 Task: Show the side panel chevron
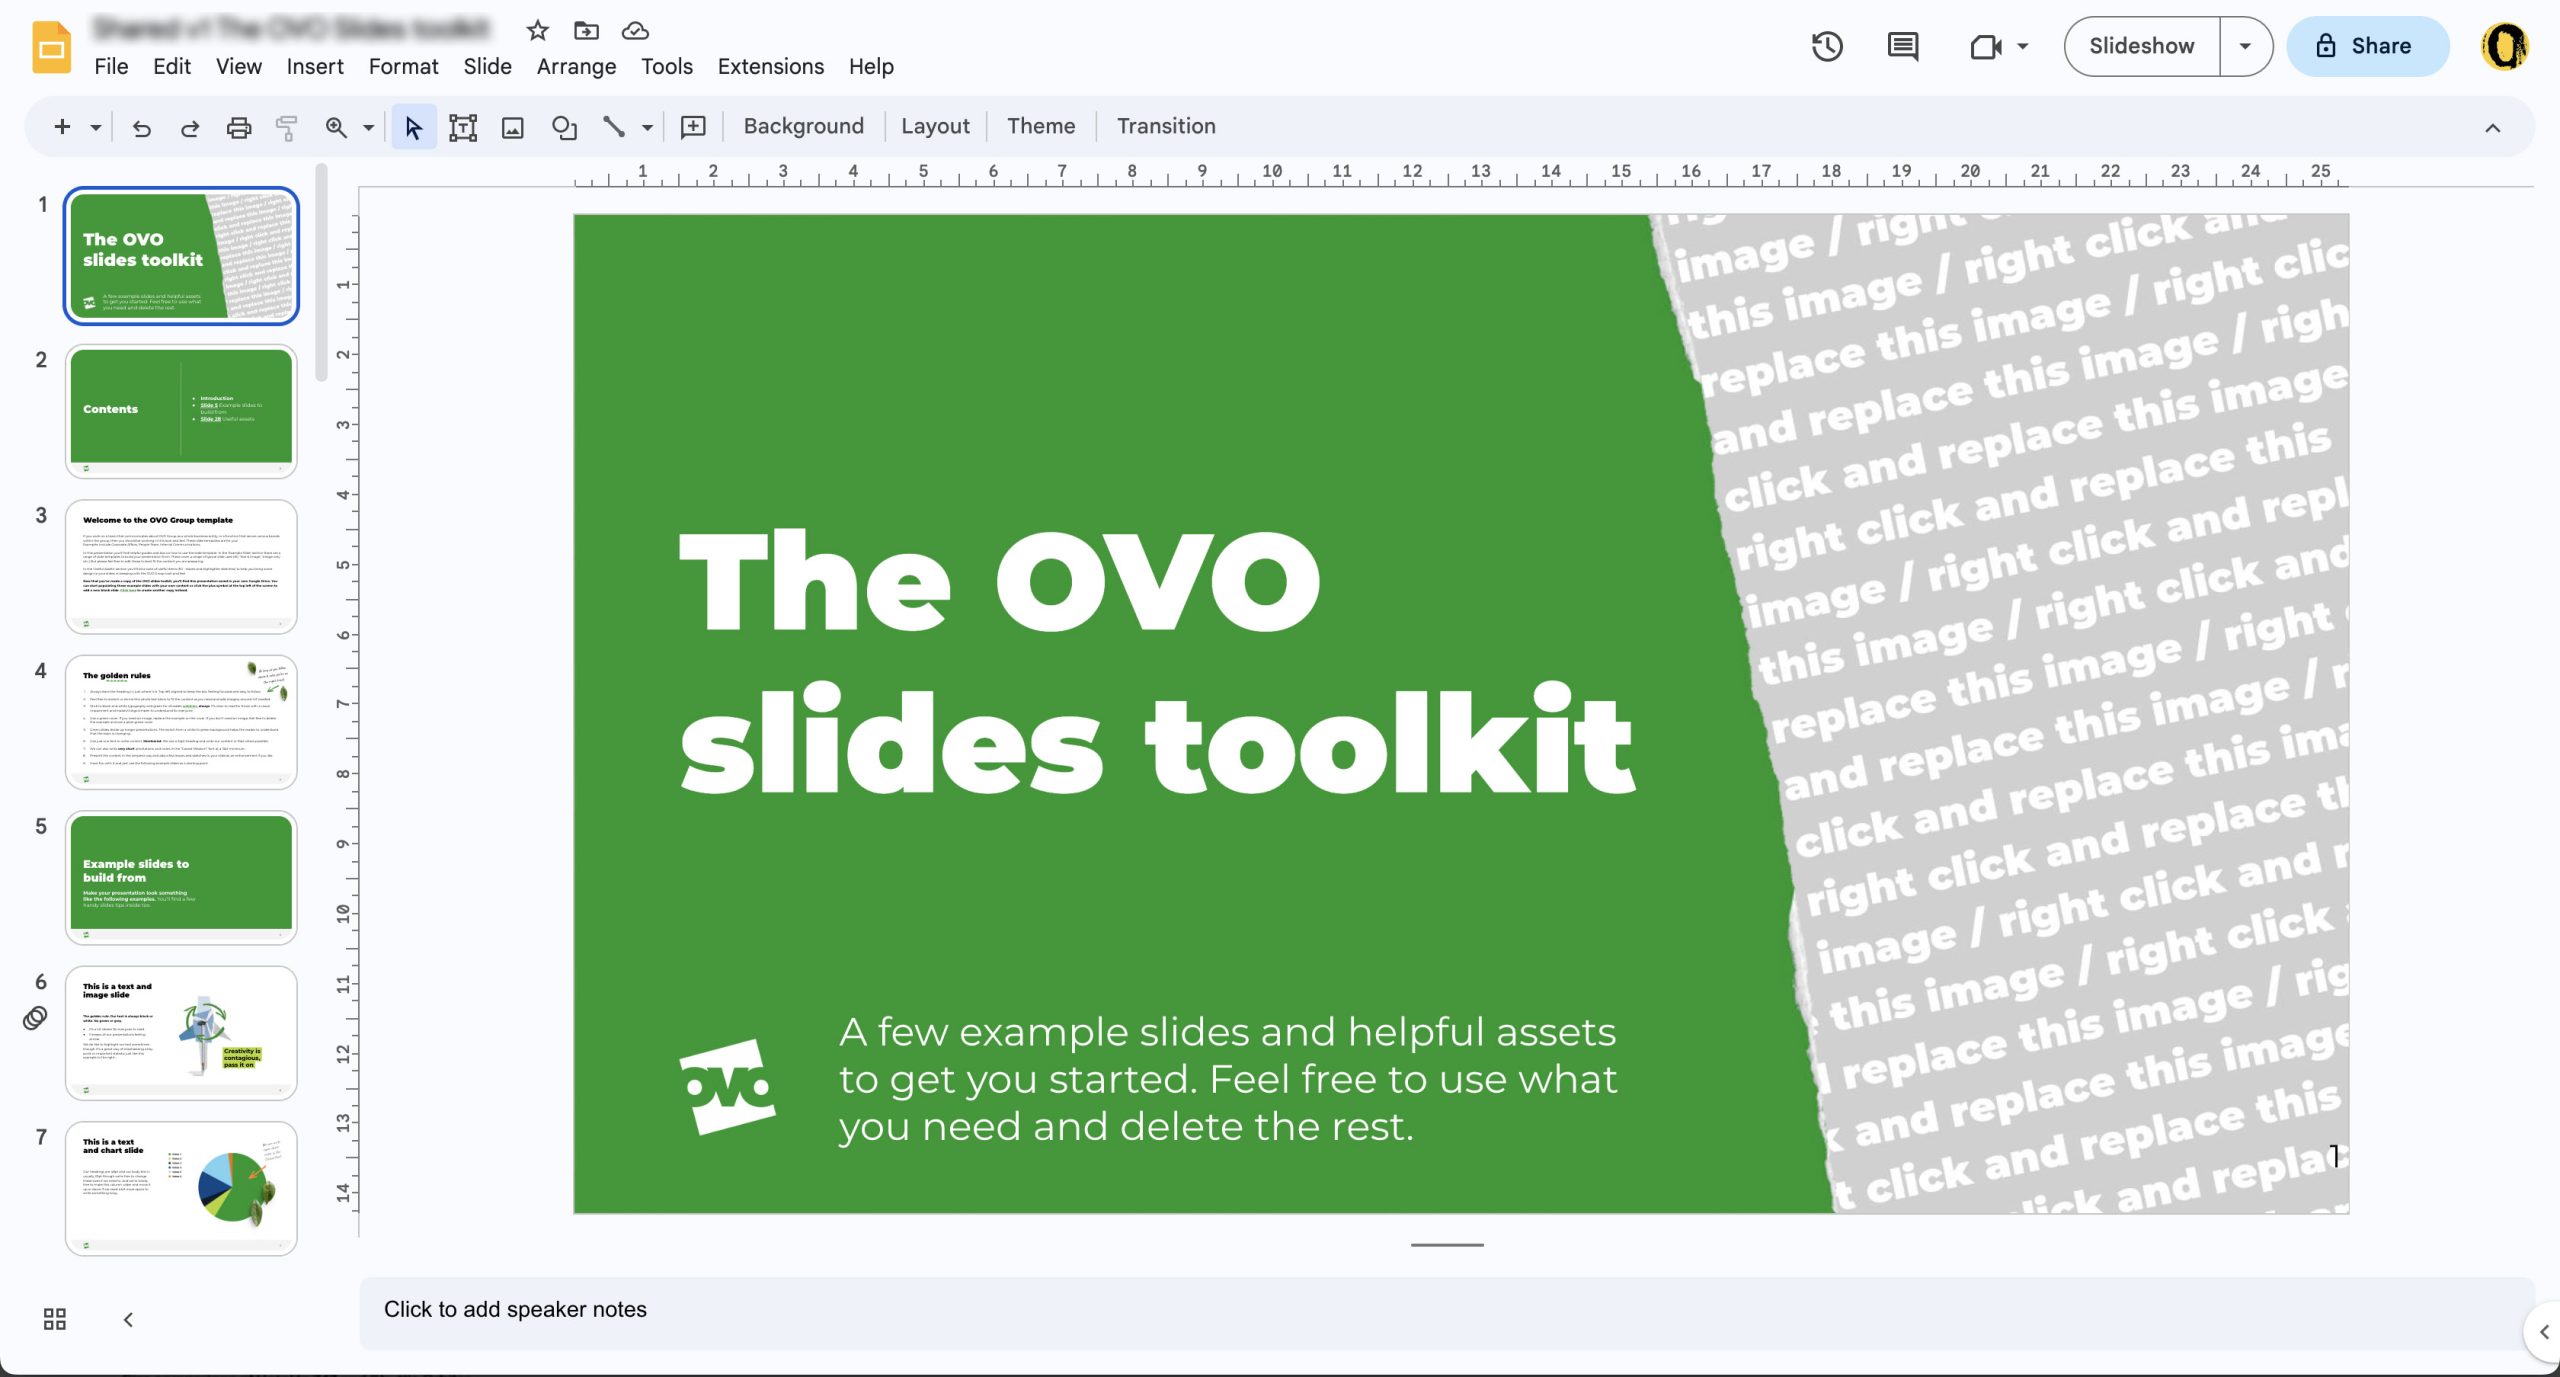click(x=2544, y=1332)
